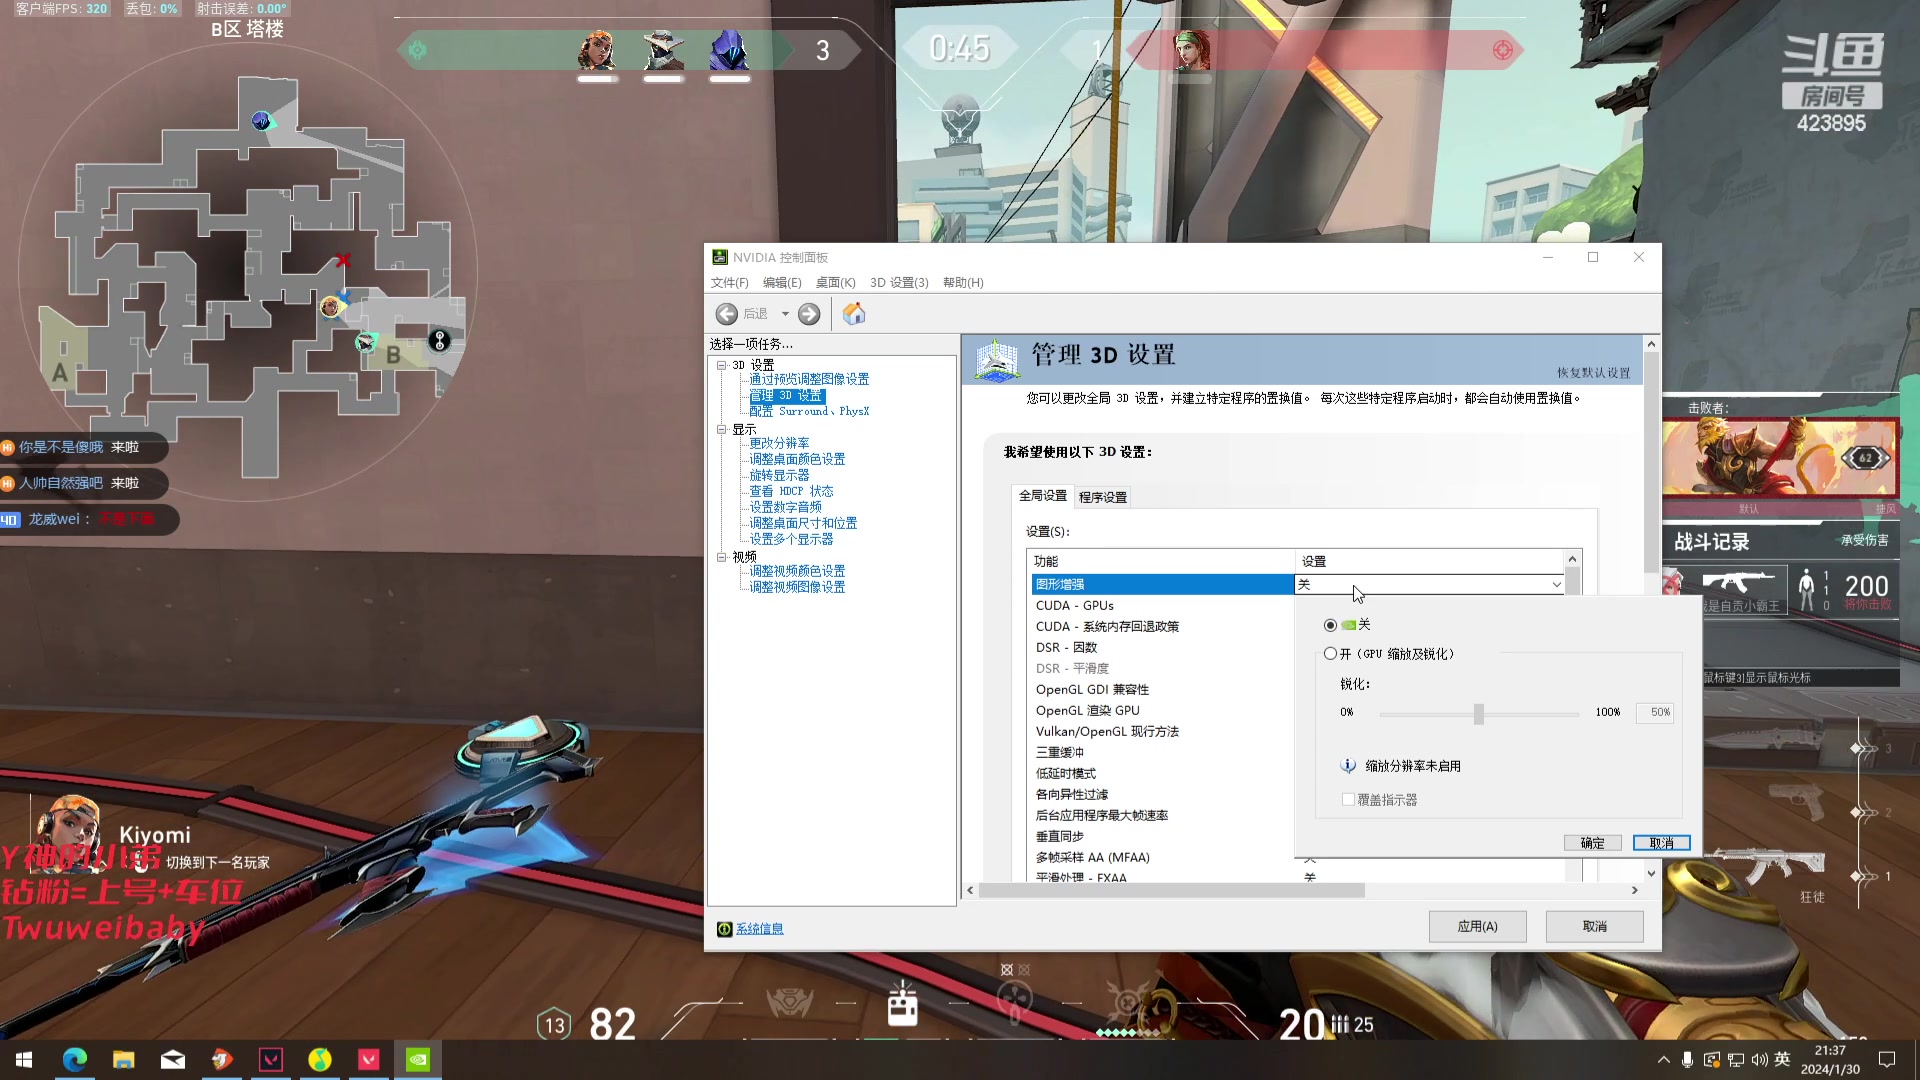
Task: Open the Mail app from the taskbar
Action: 173,1060
